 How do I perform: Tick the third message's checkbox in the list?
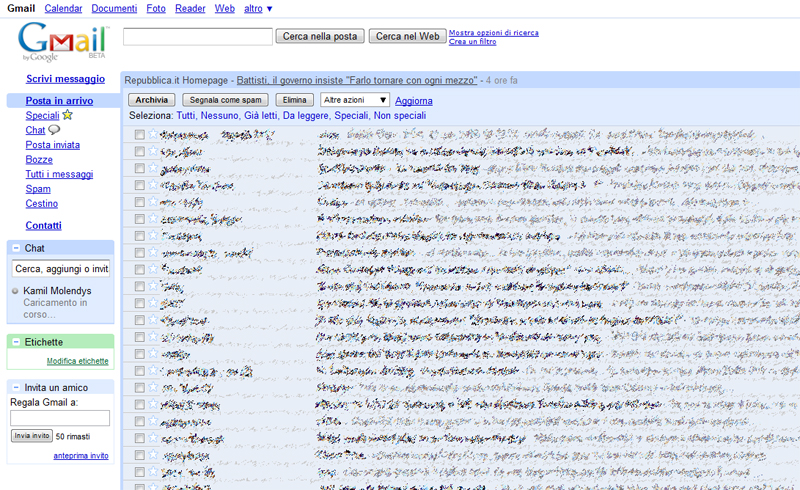139,168
